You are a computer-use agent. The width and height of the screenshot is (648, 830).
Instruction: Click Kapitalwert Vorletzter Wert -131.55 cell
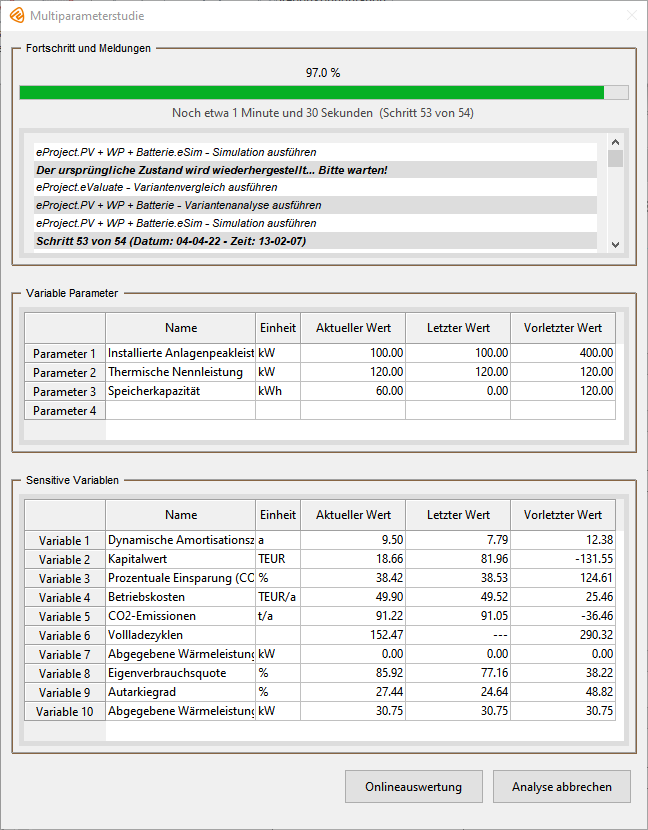tap(563, 559)
